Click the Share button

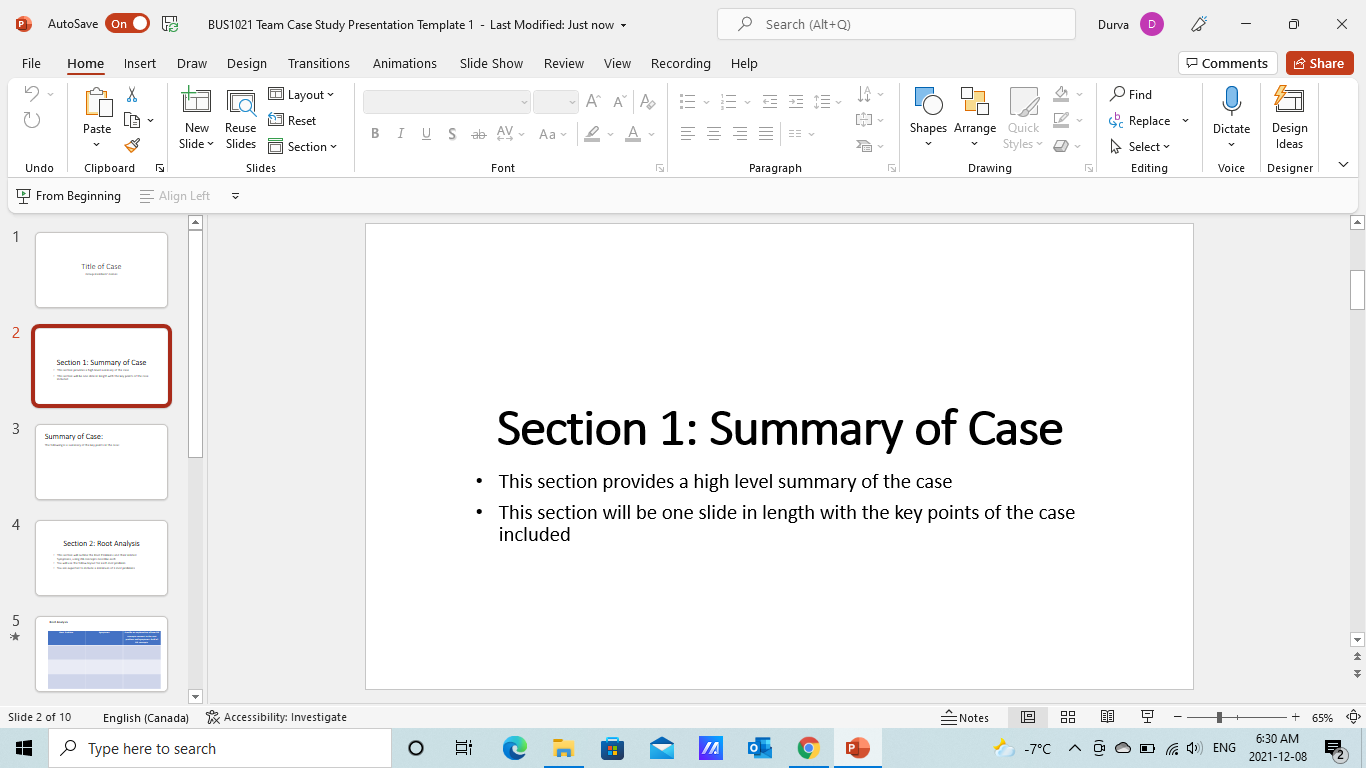coord(1319,63)
